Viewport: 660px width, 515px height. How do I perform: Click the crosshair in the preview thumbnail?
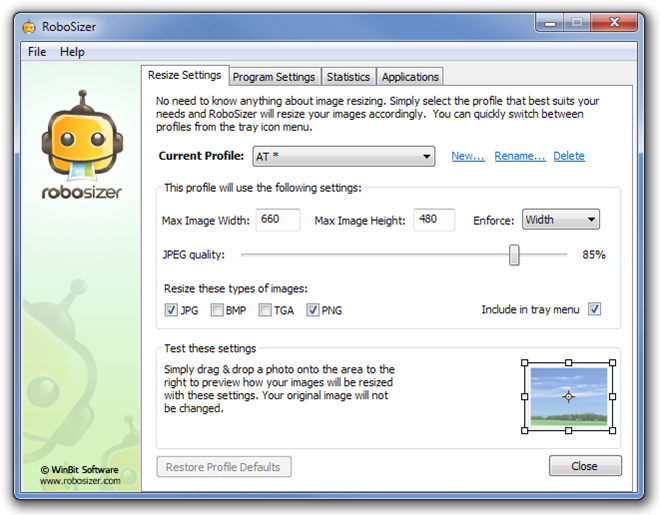point(568,396)
